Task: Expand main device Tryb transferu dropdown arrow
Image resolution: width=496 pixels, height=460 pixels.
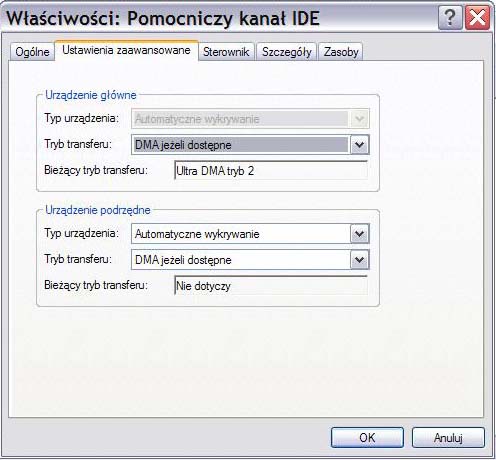Action: tap(359, 145)
